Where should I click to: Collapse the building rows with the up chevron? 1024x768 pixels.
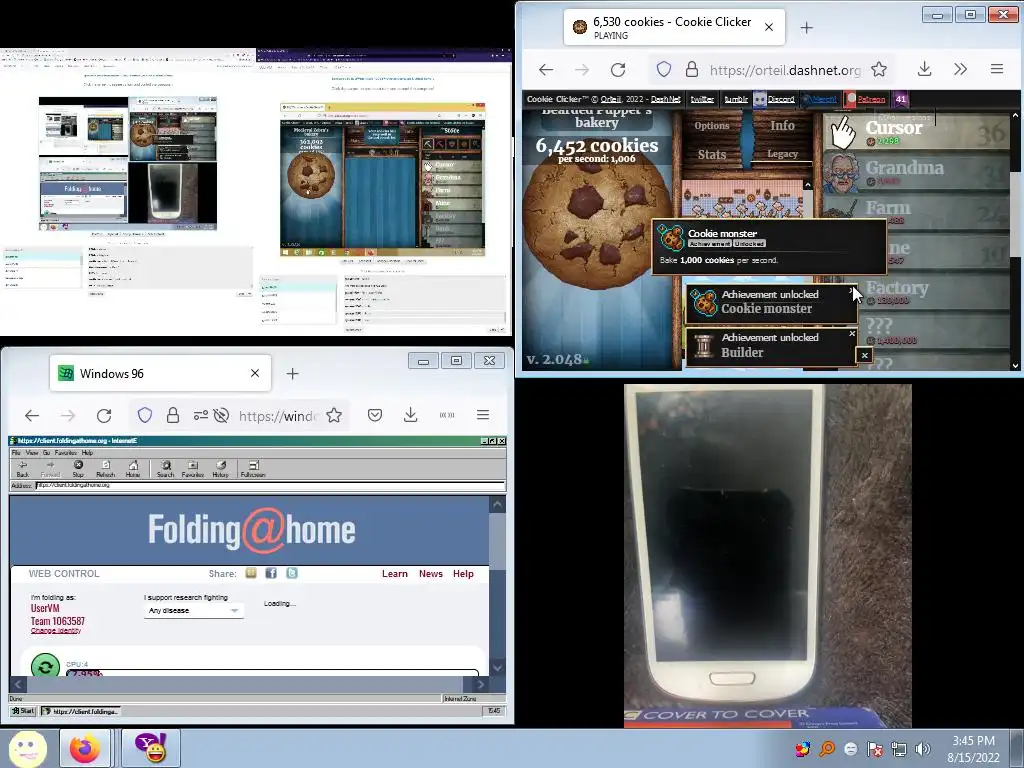pyautogui.click(x=808, y=185)
